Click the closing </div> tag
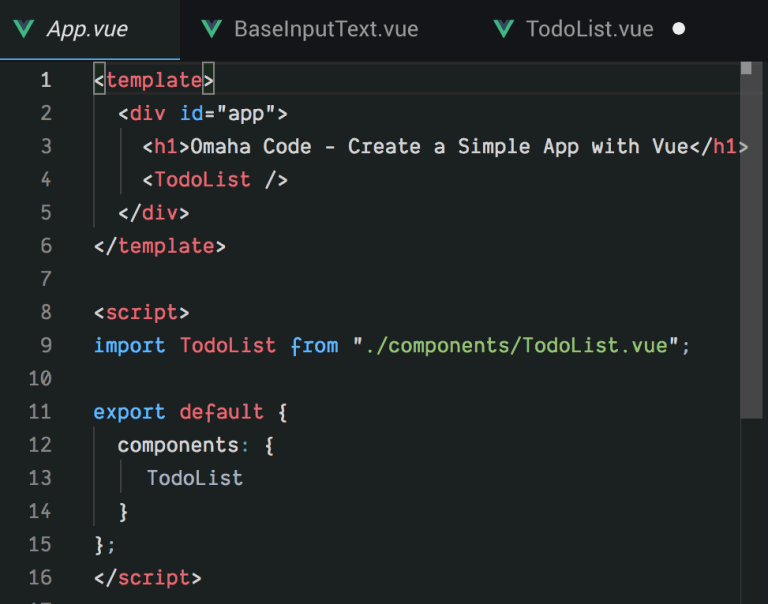 pos(154,213)
